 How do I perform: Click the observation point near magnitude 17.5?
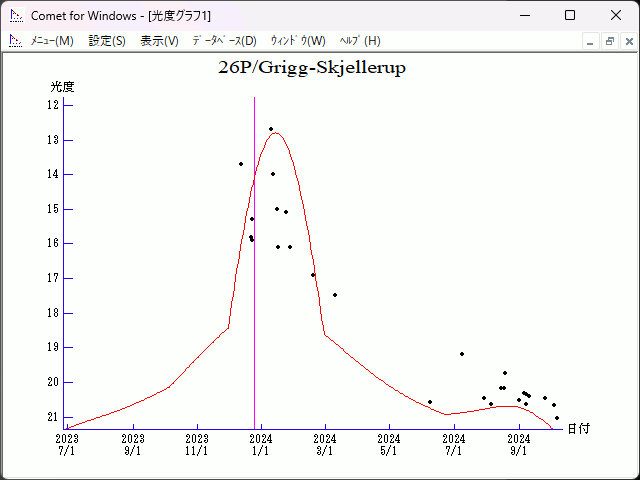[335, 295]
